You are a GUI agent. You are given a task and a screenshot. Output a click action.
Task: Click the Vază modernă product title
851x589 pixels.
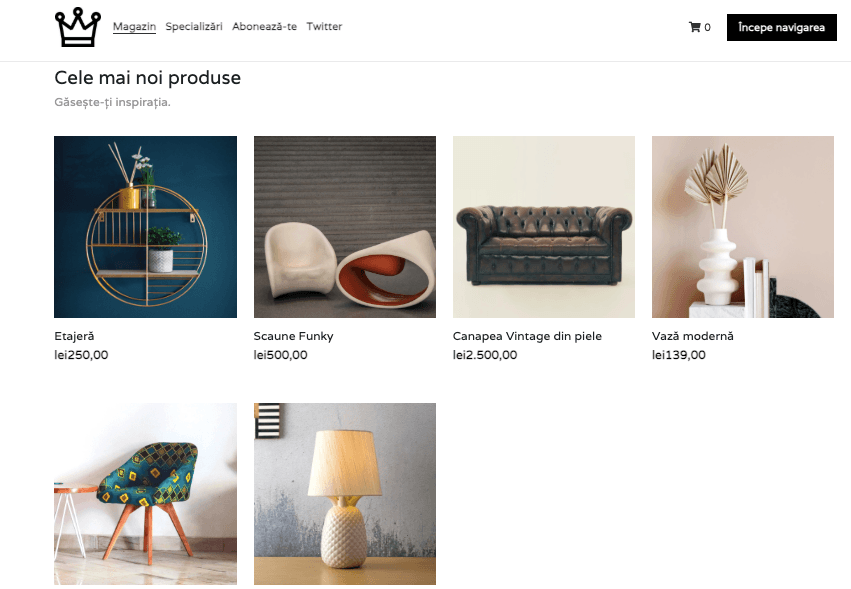(693, 336)
